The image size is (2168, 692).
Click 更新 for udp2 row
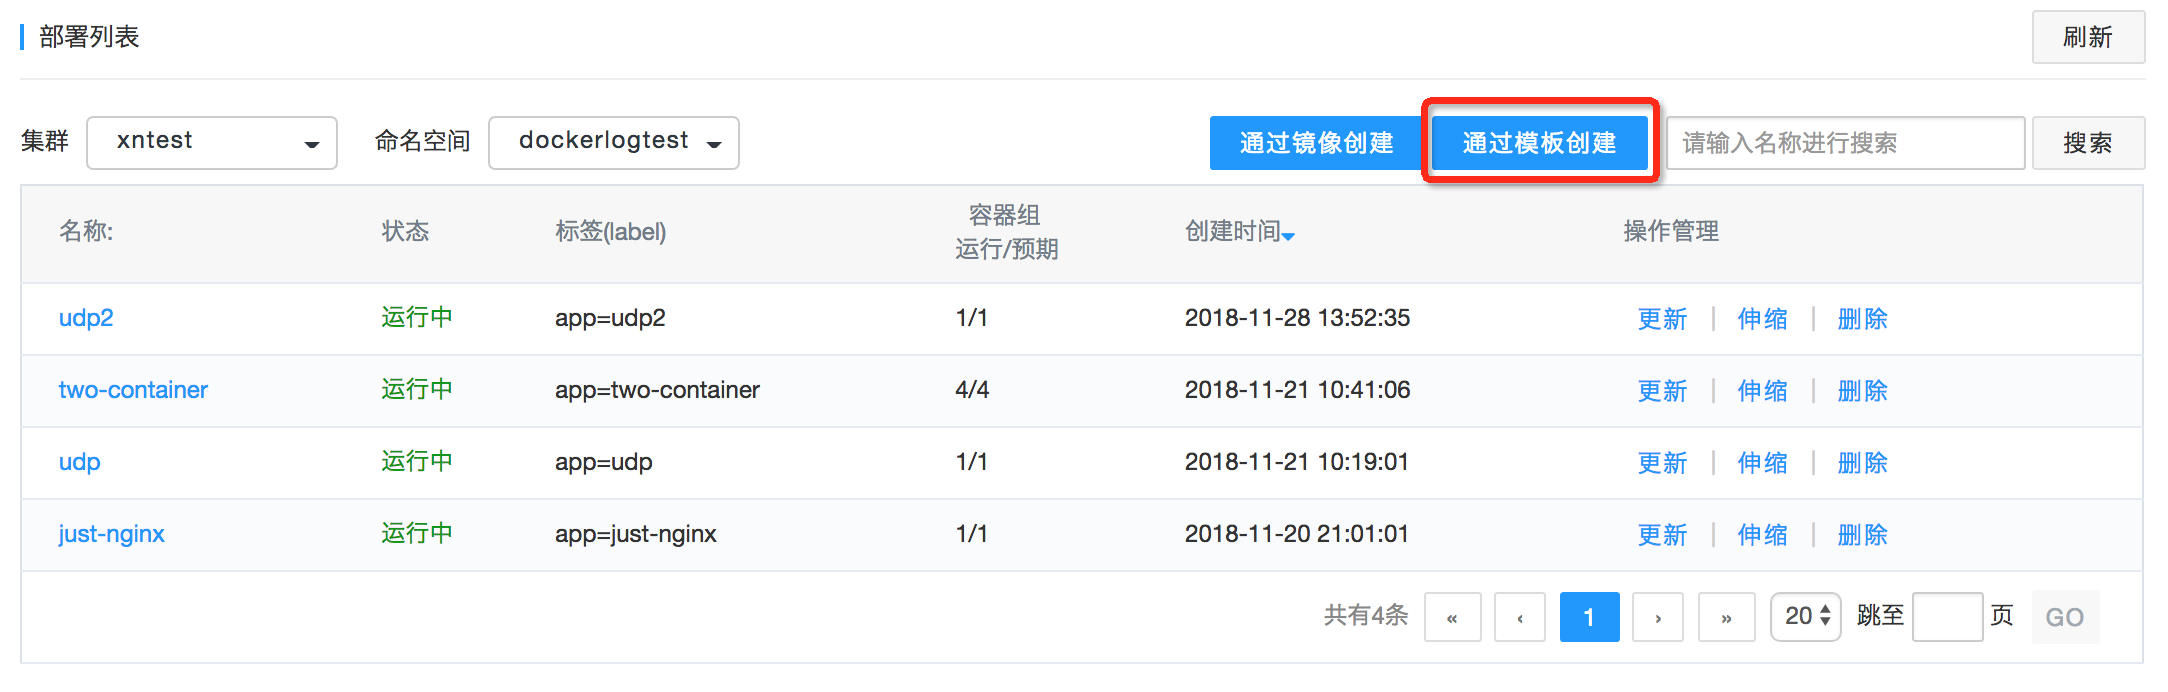click(x=1662, y=319)
